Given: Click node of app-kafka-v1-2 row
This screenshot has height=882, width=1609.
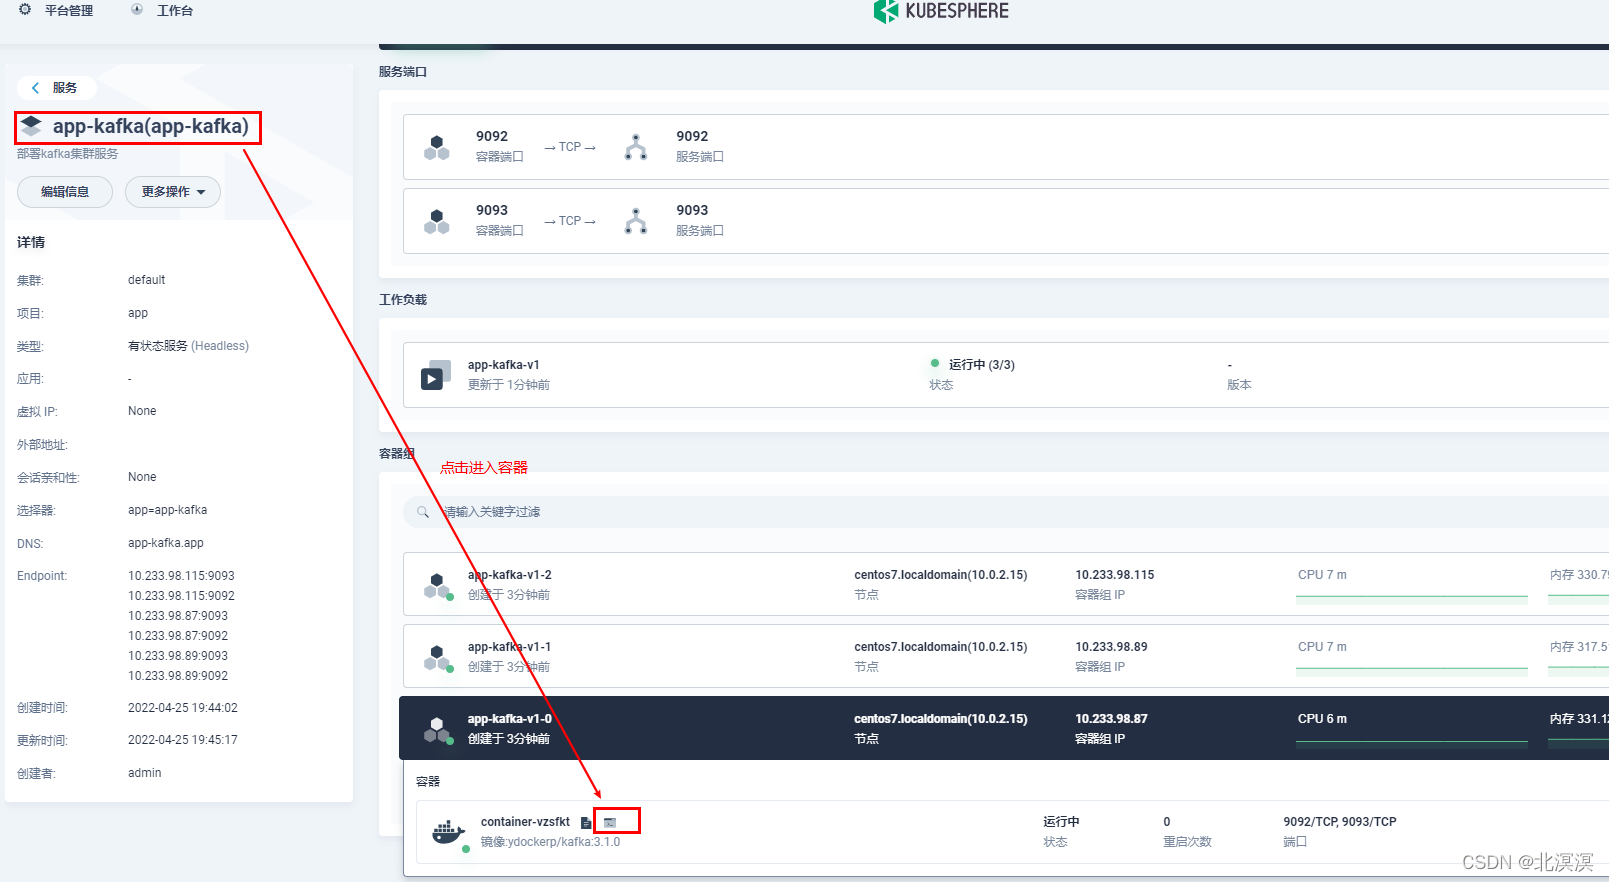Looking at the screenshot, I should pyautogui.click(x=940, y=575).
